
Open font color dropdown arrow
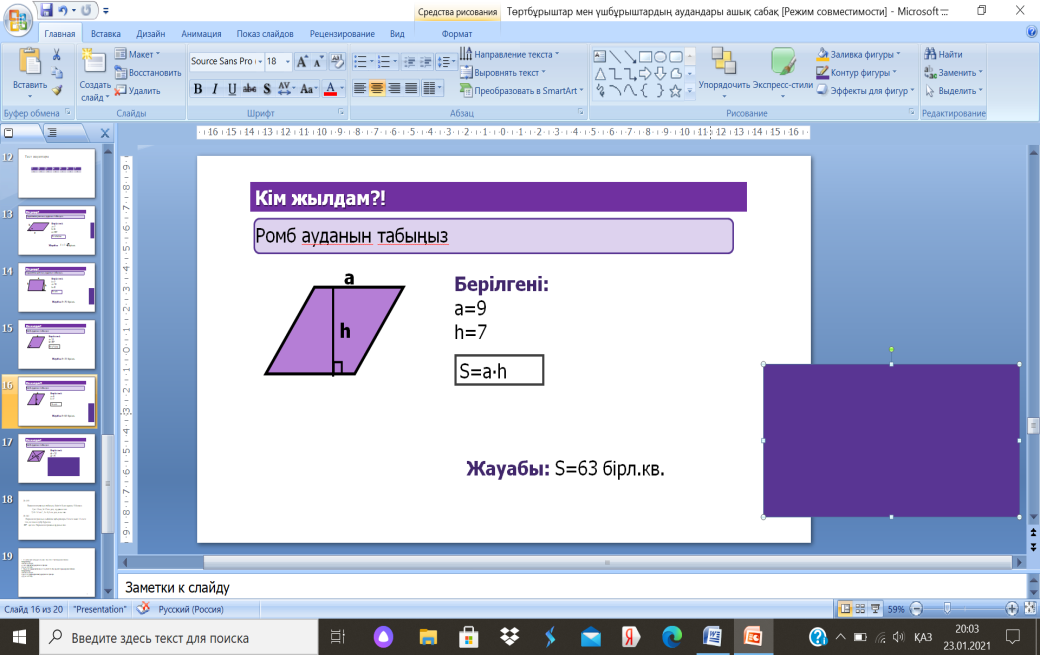point(342,89)
